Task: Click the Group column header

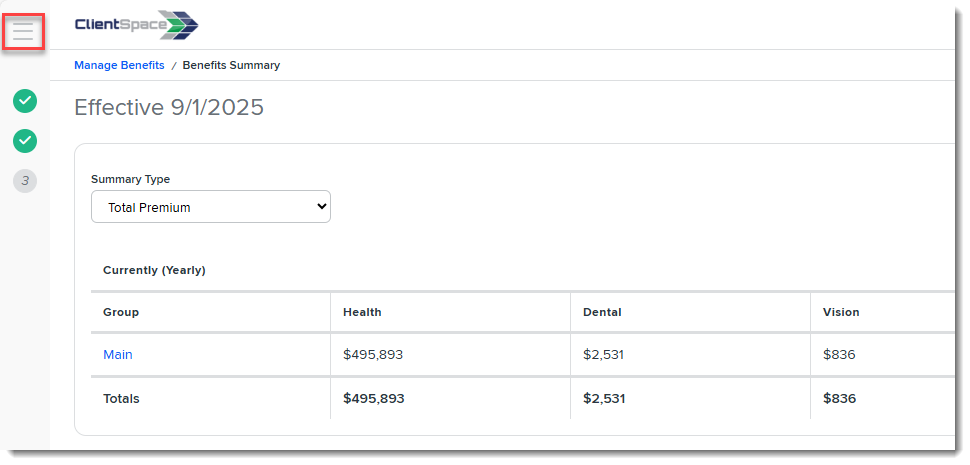Action: (x=121, y=312)
